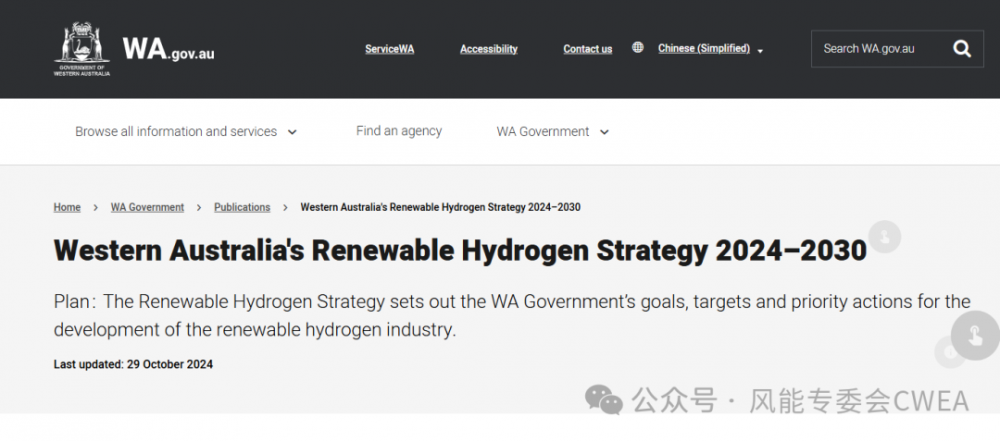Open the Chinese (Simplified) language dropdown
This screenshot has height=441, width=1000.
(710, 49)
